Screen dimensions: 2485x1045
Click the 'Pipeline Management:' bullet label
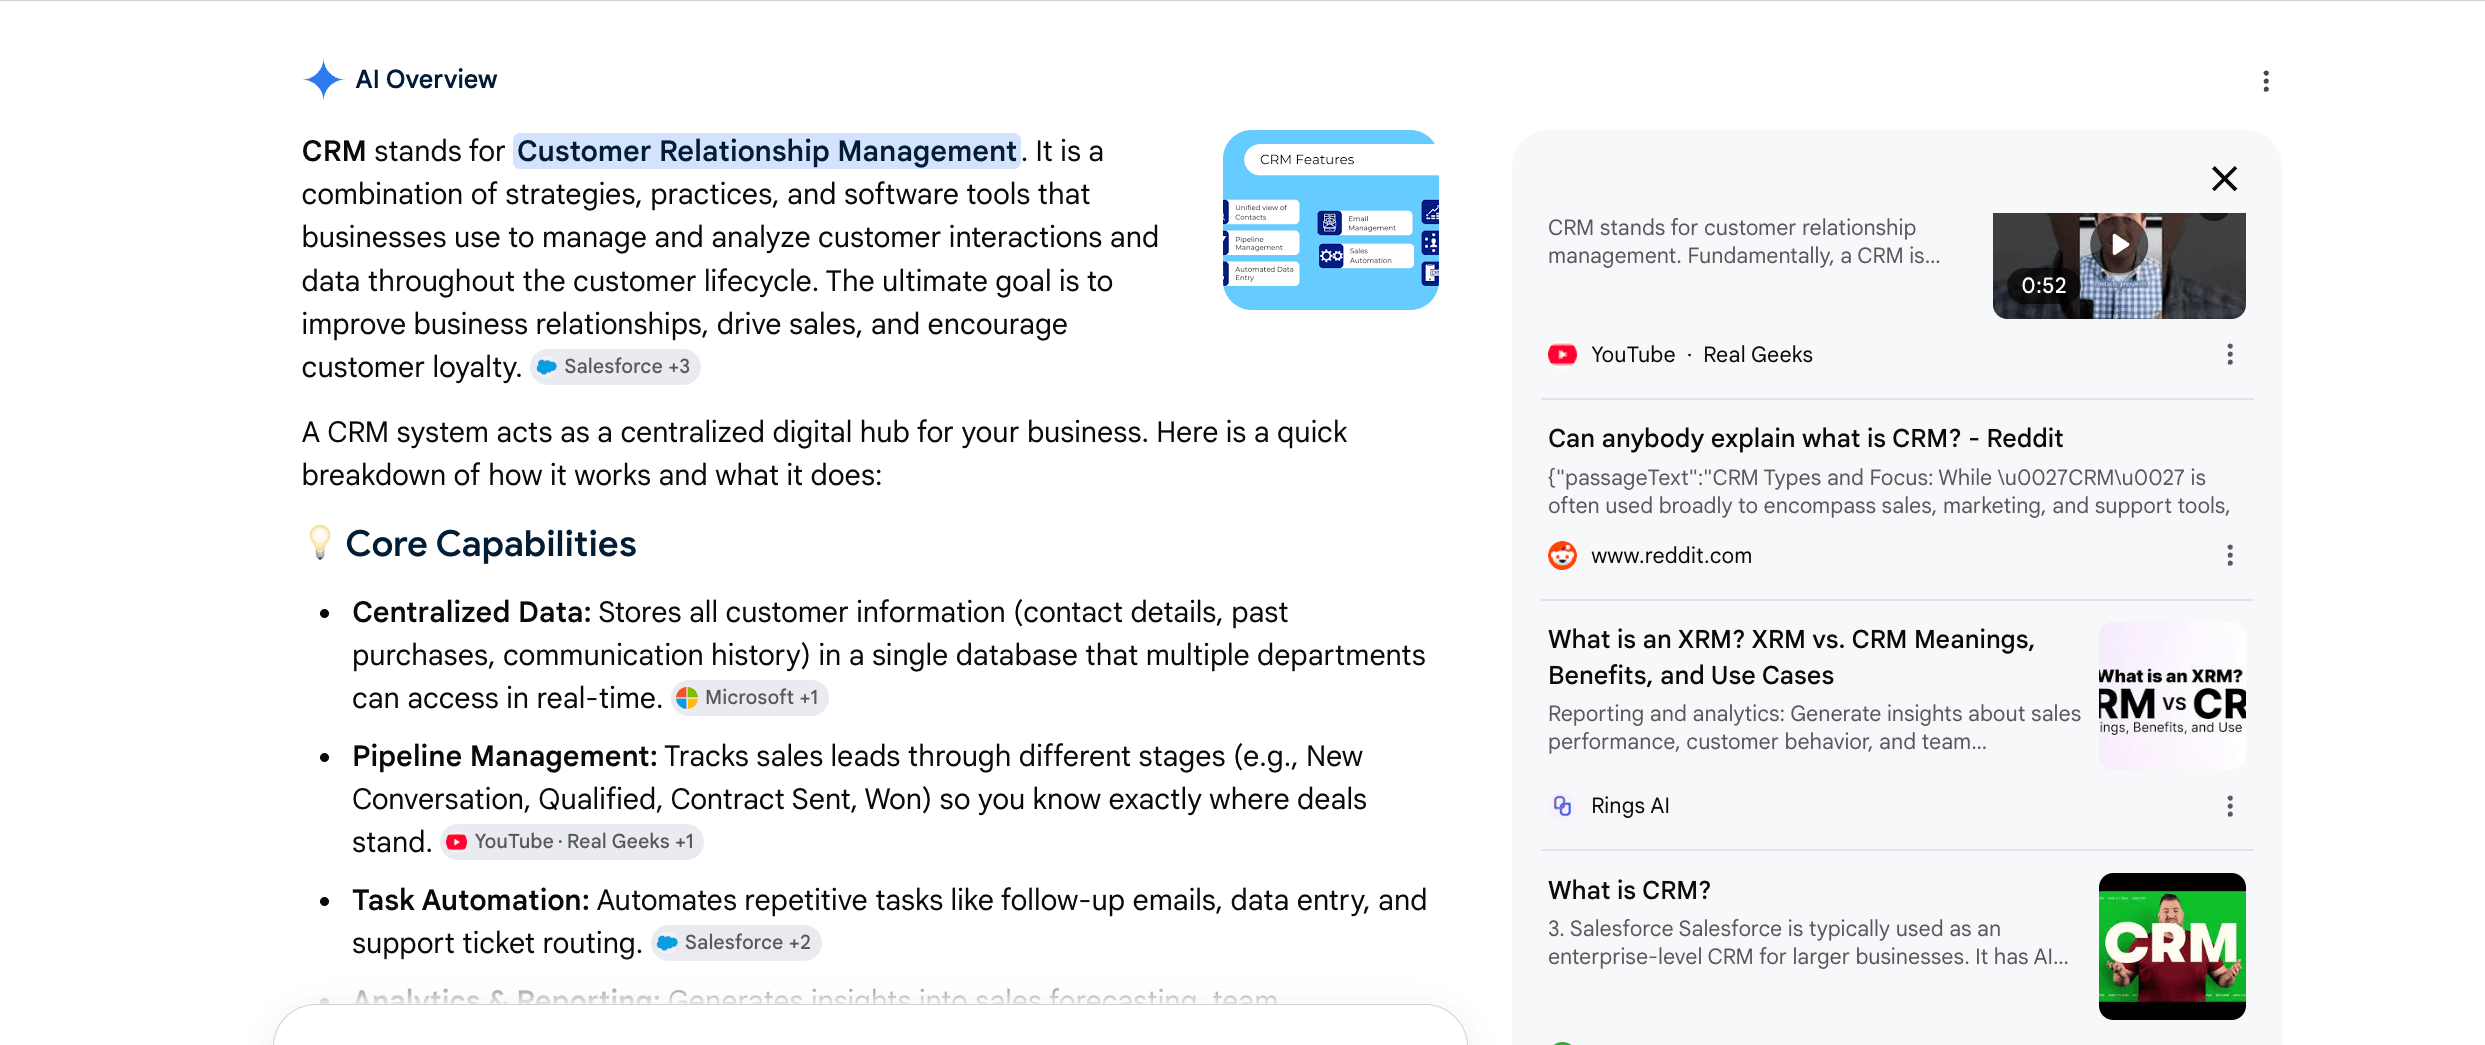point(505,756)
